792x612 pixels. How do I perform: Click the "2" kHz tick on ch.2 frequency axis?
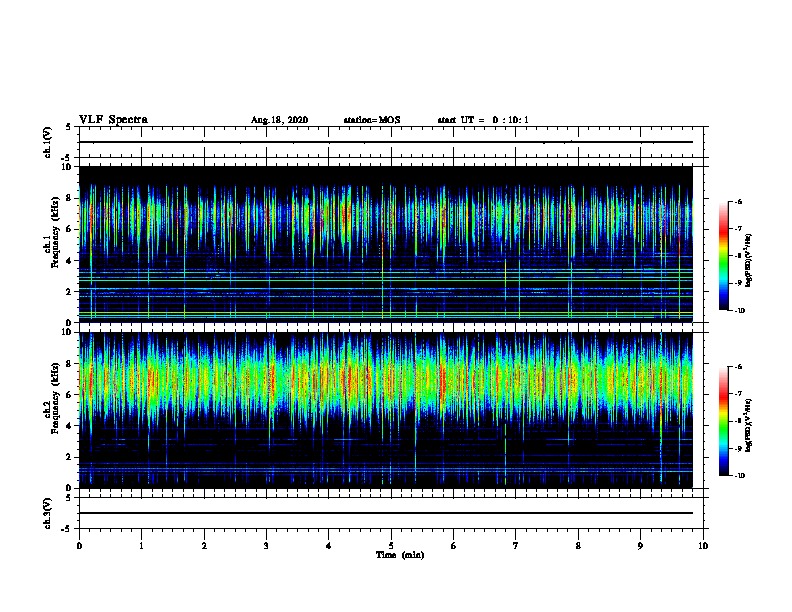coord(70,457)
